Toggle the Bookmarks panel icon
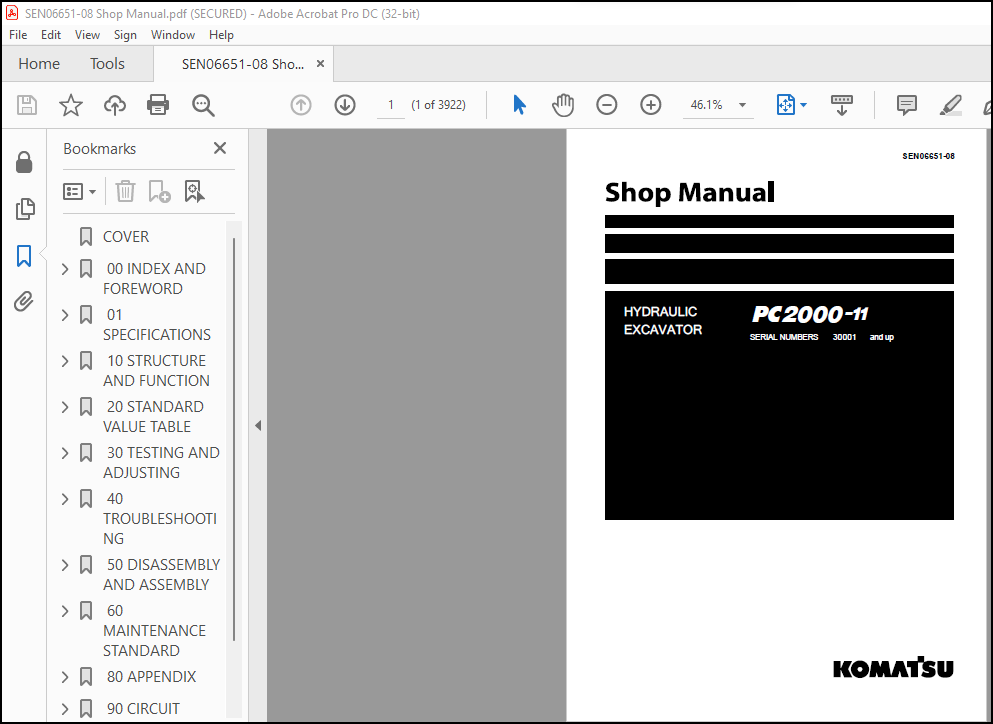993x724 pixels. 24,256
